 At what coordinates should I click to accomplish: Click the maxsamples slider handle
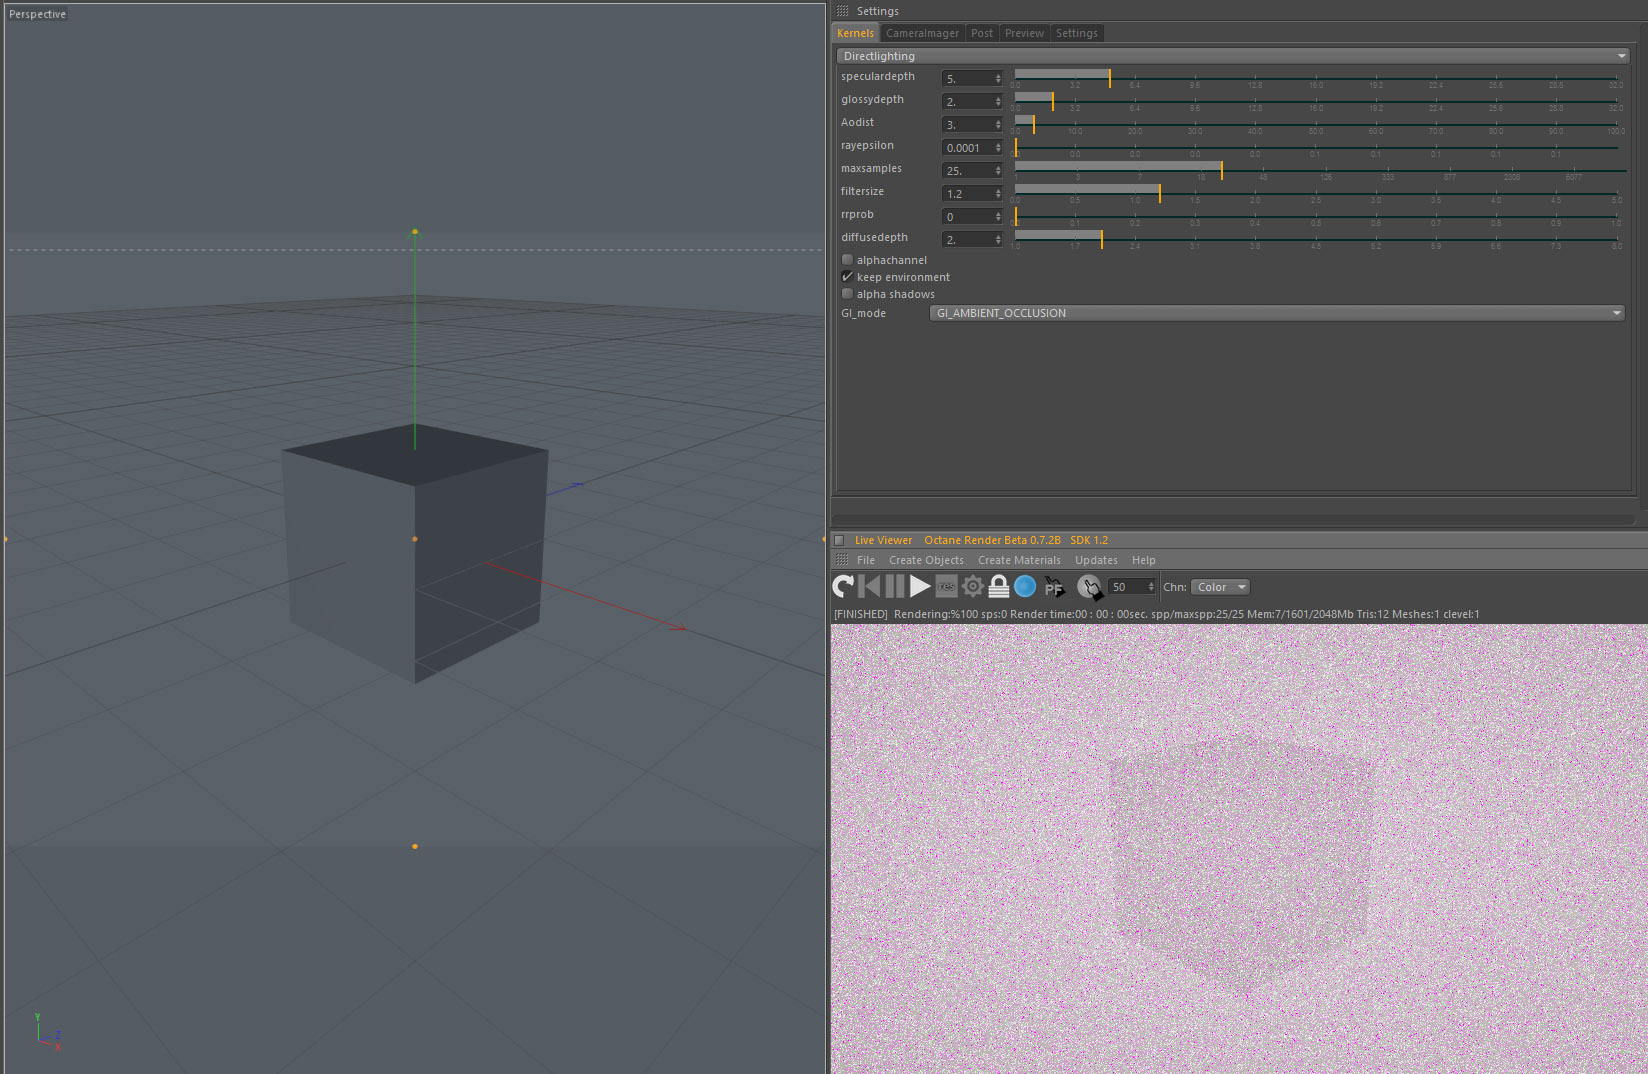[x=1222, y=170]
